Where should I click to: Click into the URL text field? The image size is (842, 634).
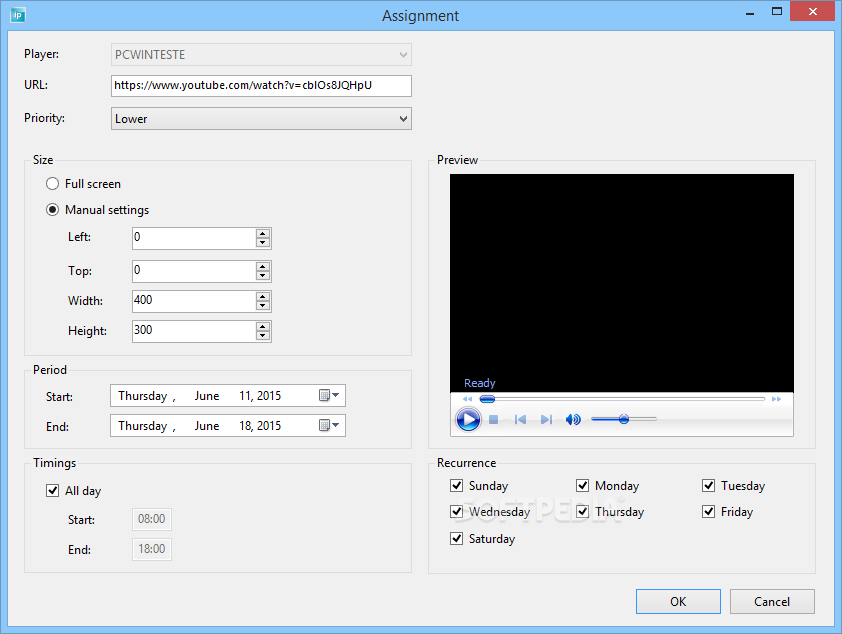tap(261, 86)
